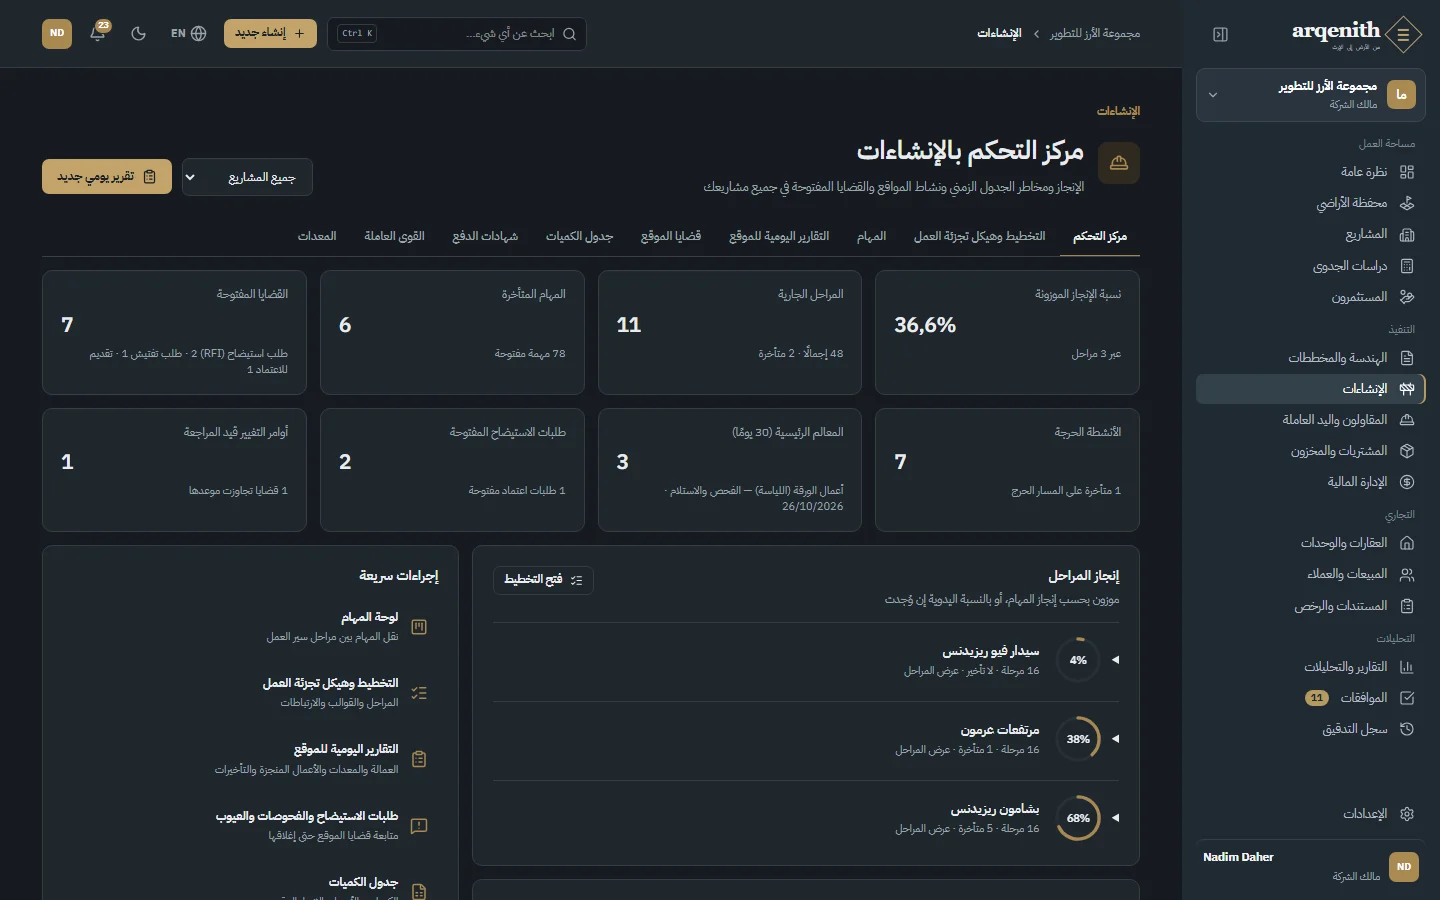This screenshot has width=1440, height=900.
Task: Expand the مرتفعات عرمون row arrow
Action: tap(1115, 739)
